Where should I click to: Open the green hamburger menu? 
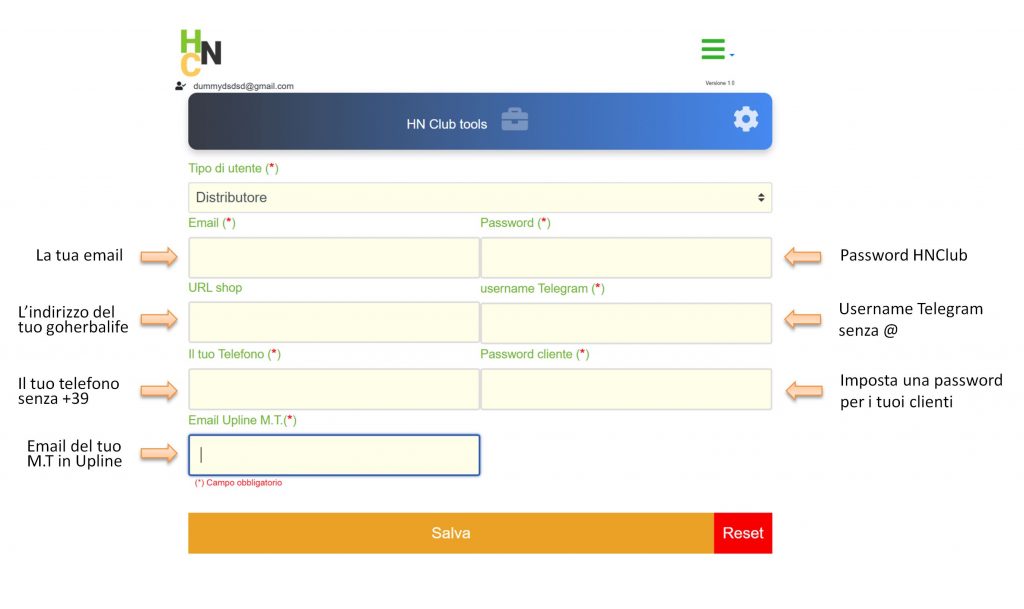713,49
